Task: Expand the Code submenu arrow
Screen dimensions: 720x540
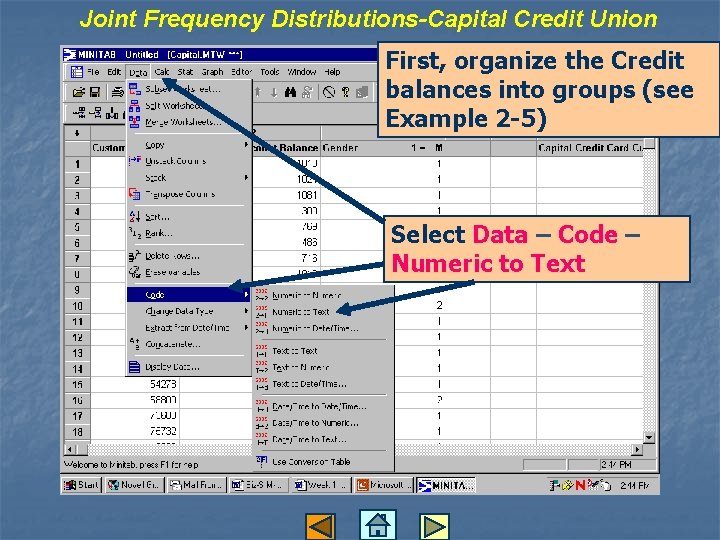Action: pos(247,294)
